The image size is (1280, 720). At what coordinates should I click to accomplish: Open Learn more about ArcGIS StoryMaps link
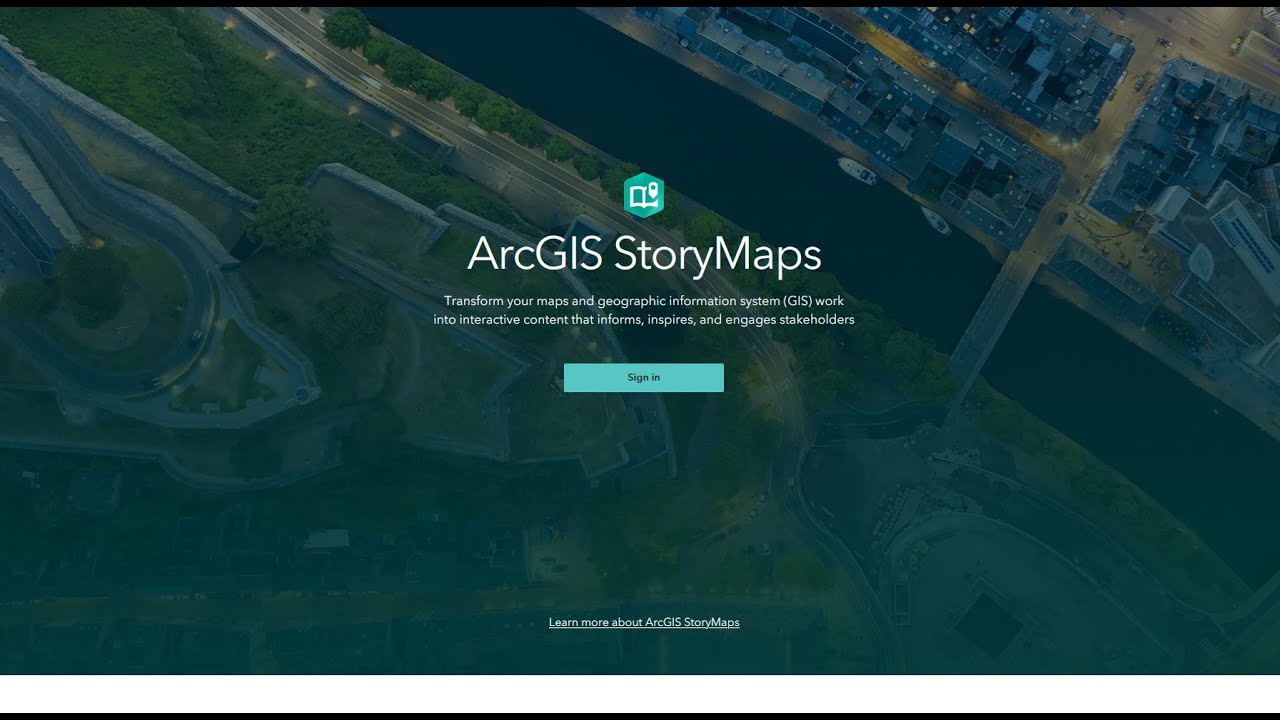tap(644, 622)
